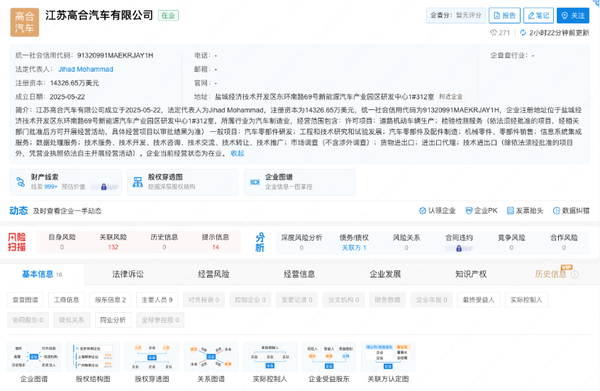Switch to the 经营风险 tab
This screenshot has width=600, height=391.
(x=214, y=274)
